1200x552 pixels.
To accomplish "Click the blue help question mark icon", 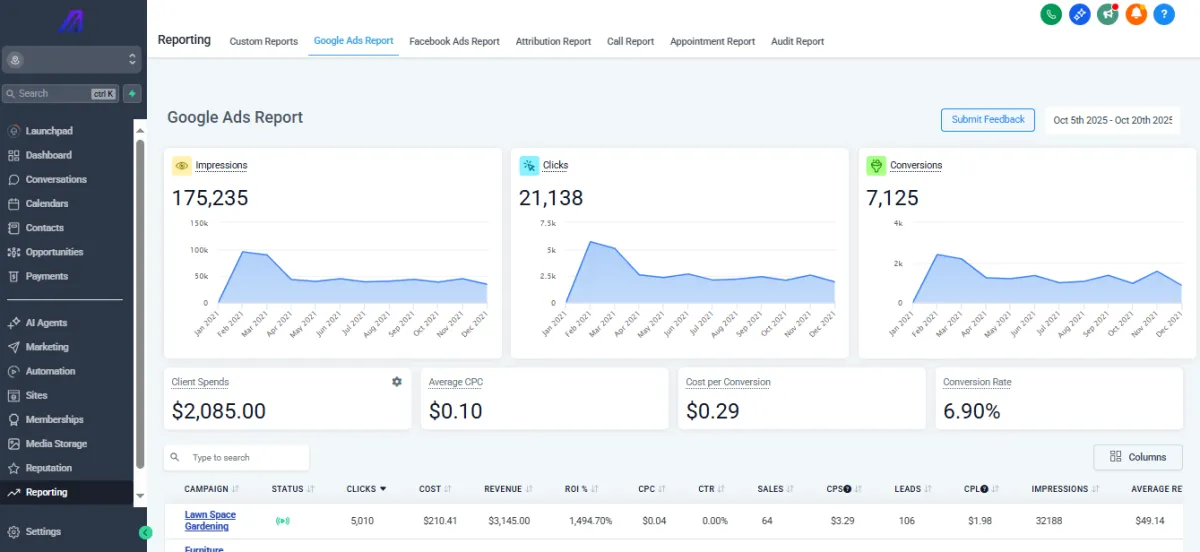I will [x=1164, y=14].
